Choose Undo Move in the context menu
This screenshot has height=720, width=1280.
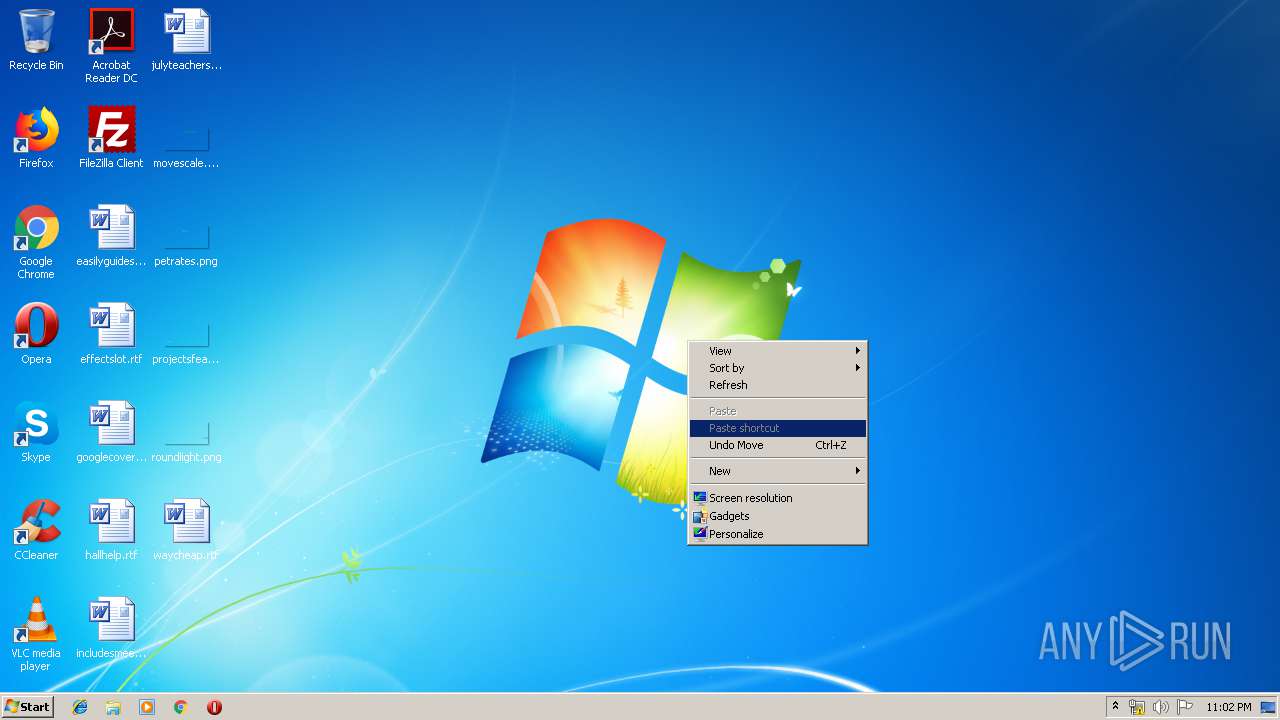(x=778, y=445)
